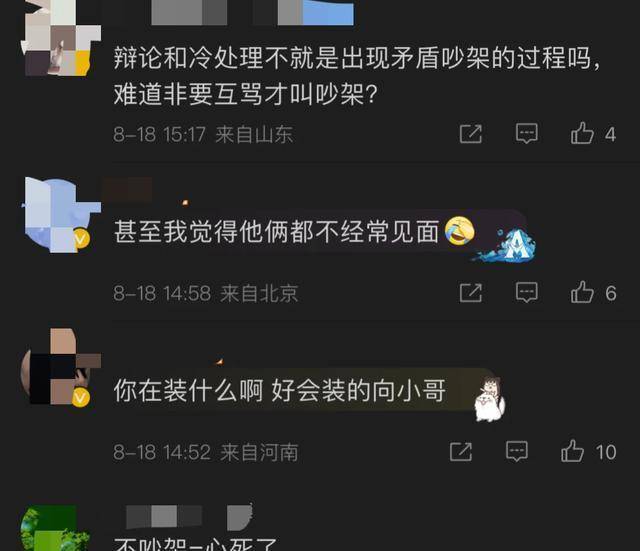Tap the comment text 甚至我觉得他俩都不经常见面

(x=276, y=232)
